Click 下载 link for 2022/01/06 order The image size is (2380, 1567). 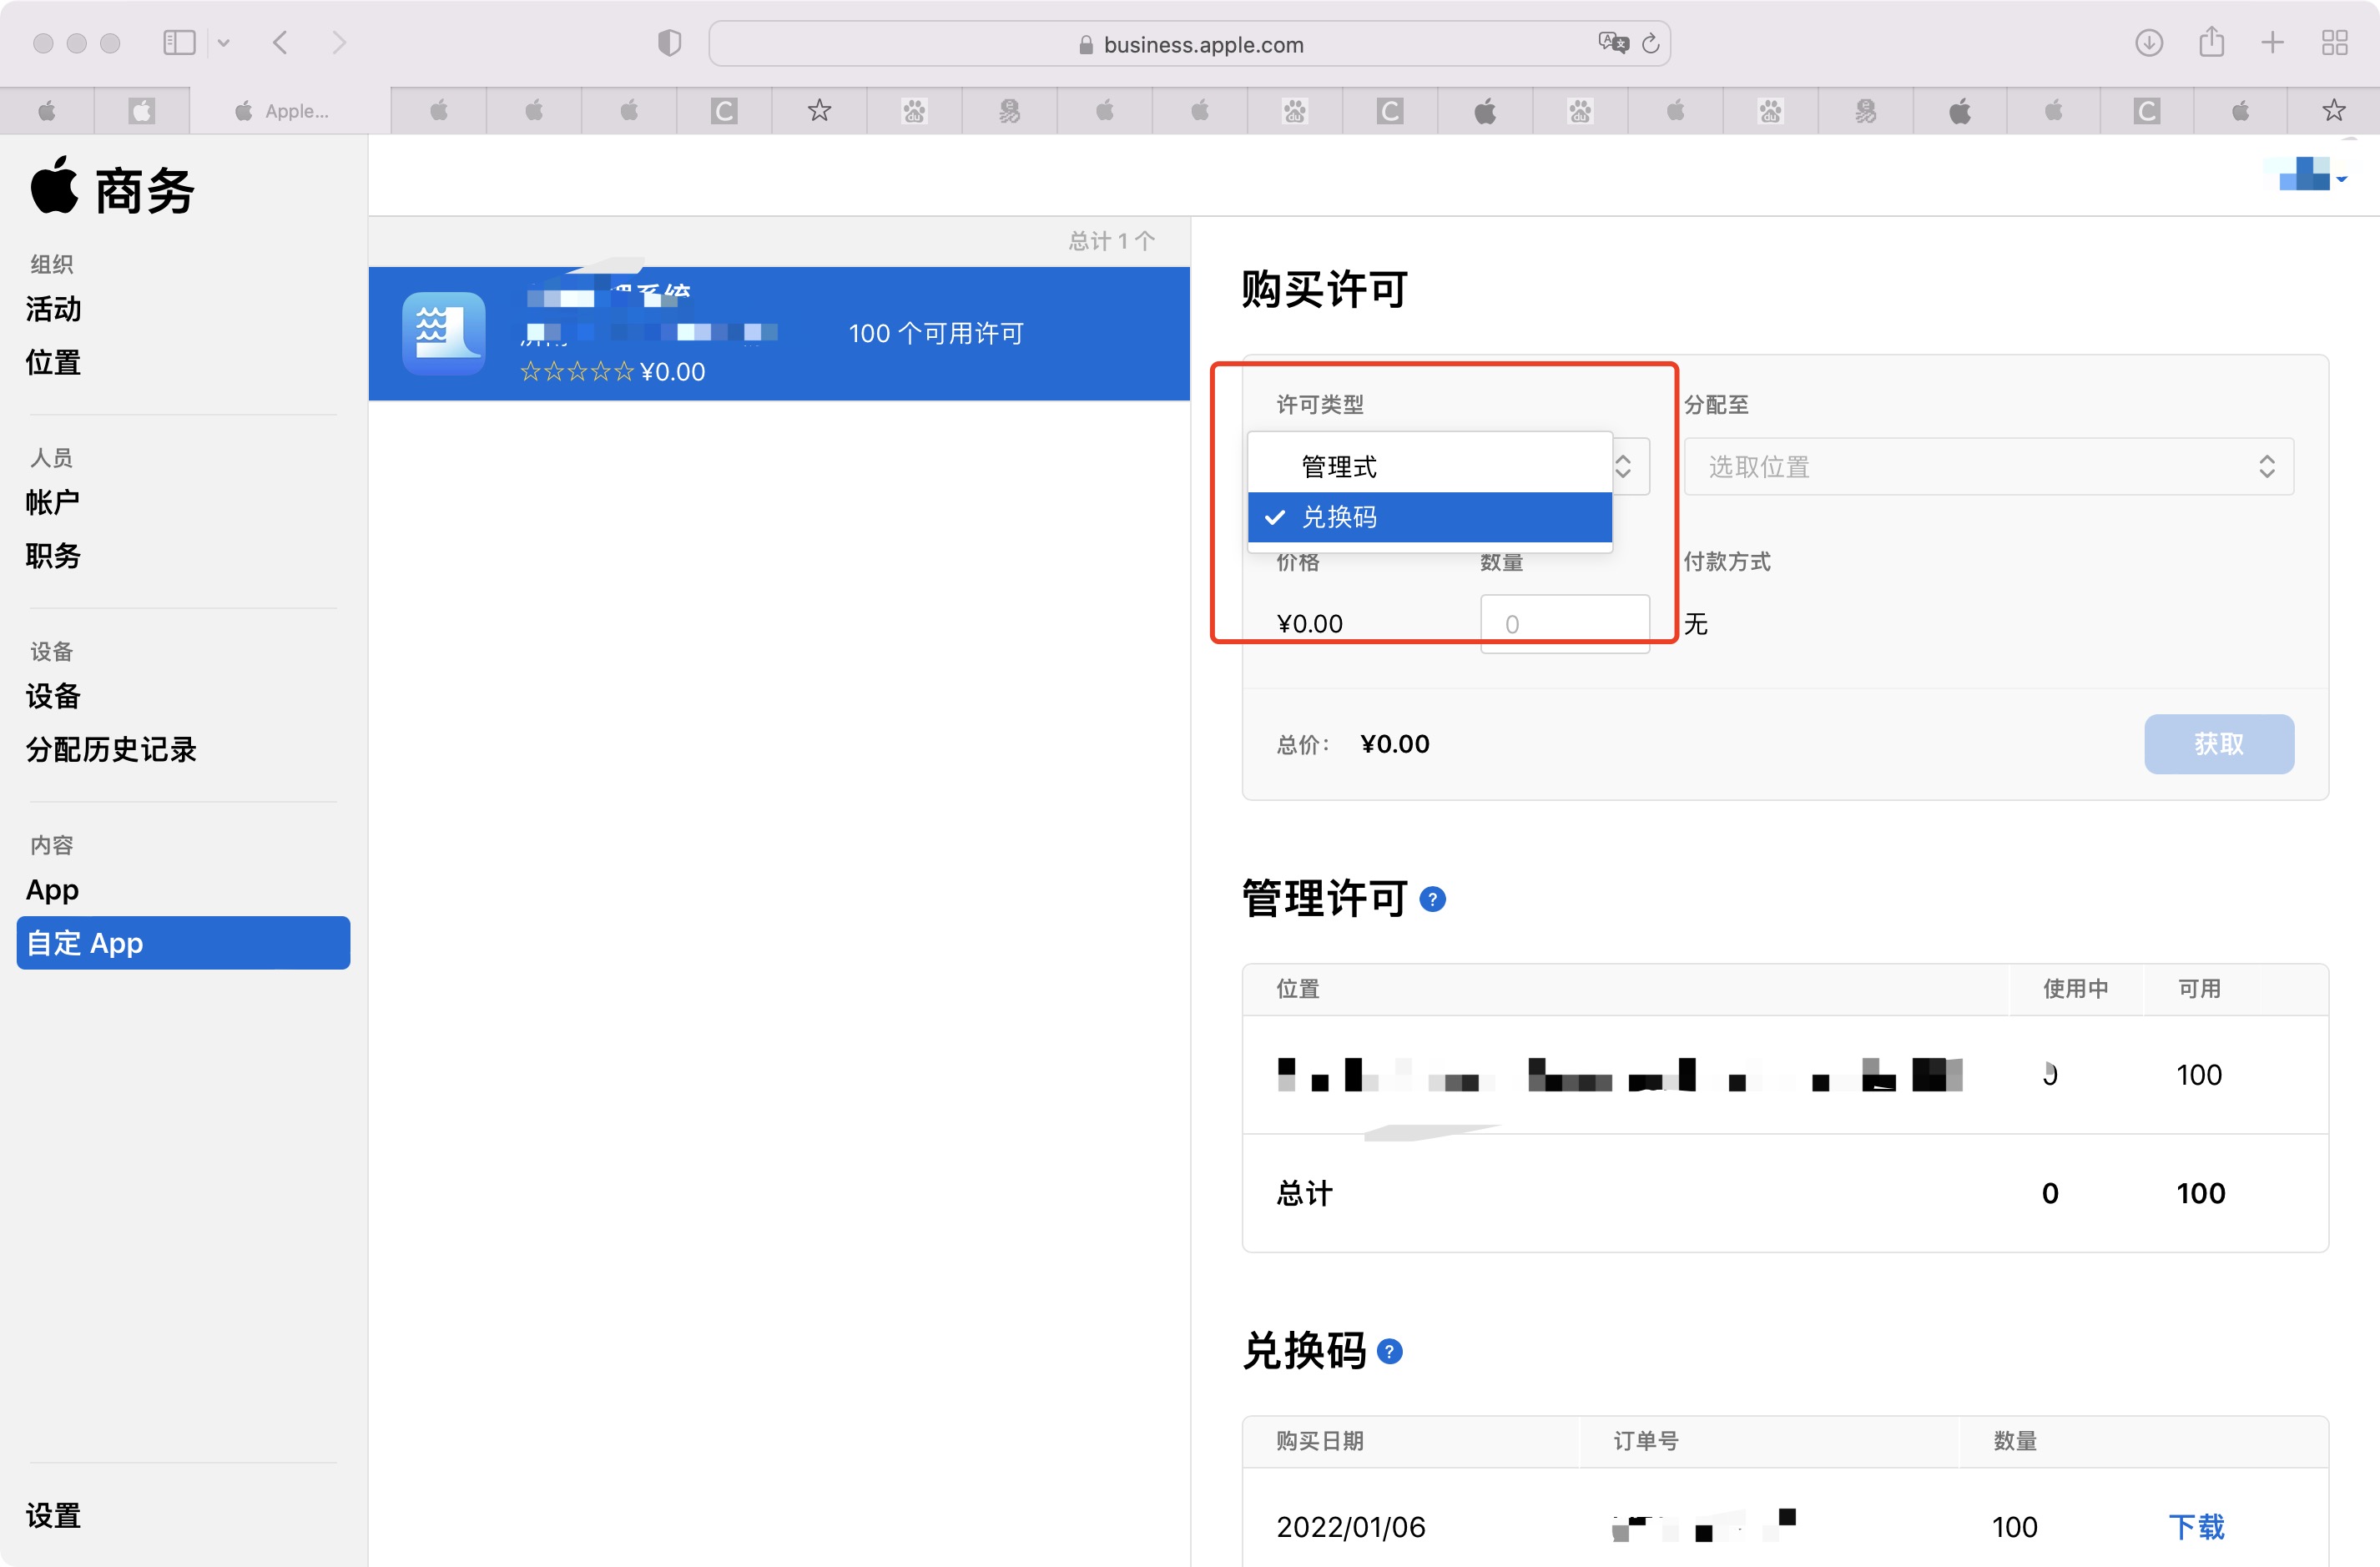[2196, 1526]
